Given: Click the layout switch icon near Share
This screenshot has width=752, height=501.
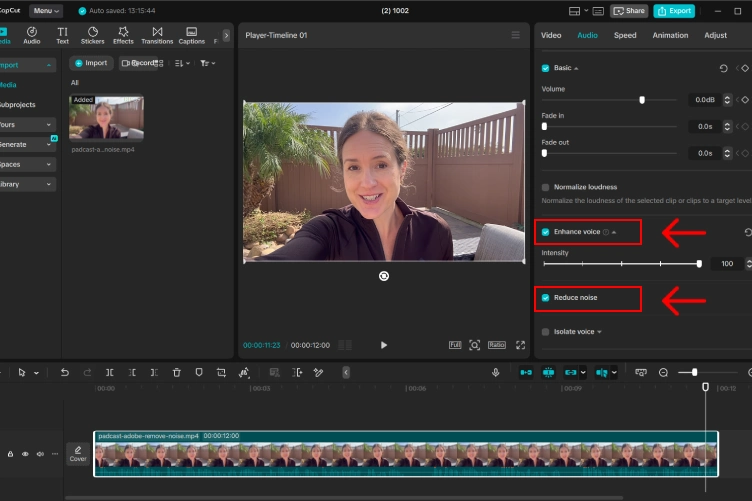Looking at the screenshot, I should 574,11.
